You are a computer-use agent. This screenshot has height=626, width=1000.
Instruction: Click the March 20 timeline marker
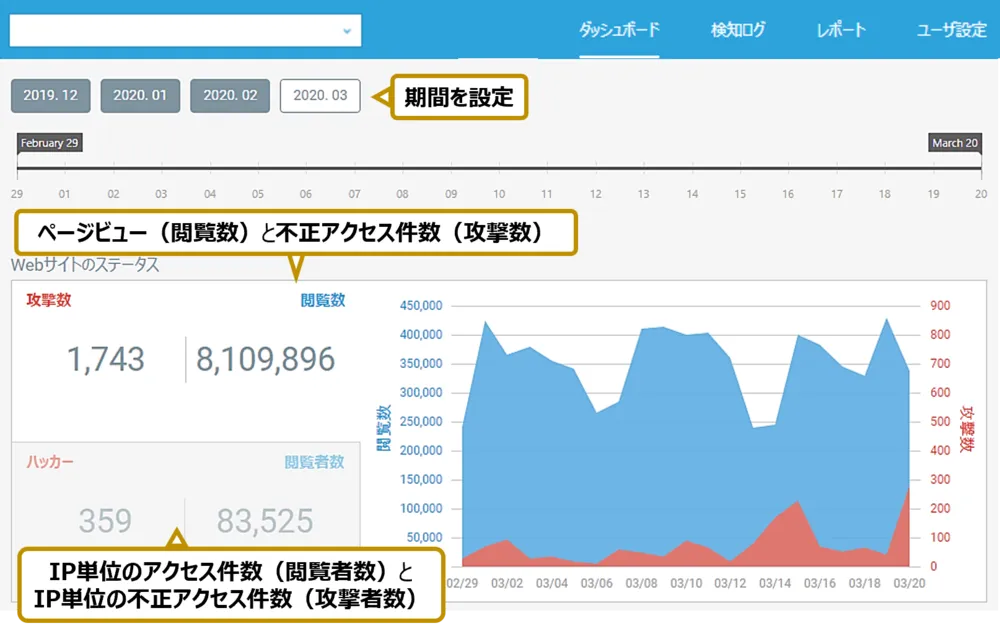pos(953,143)
